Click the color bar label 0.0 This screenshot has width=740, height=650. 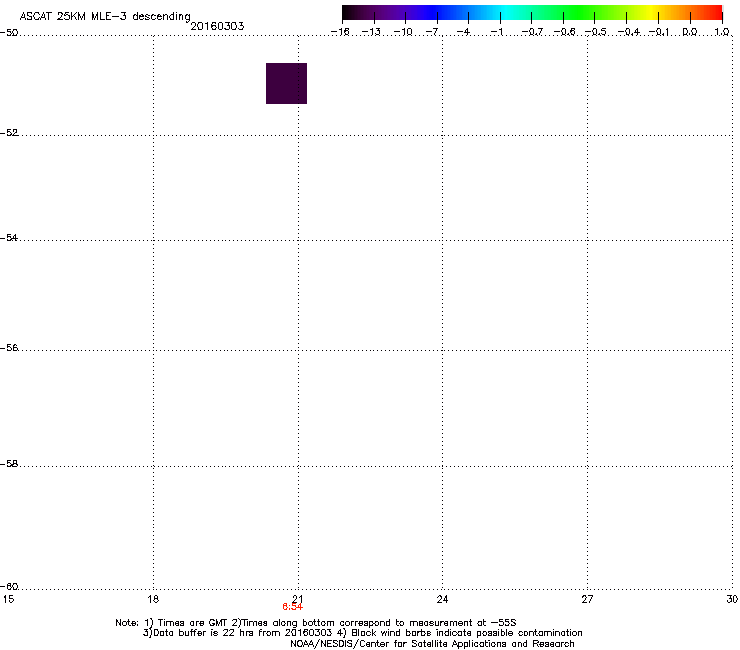[x=690, y=32]
